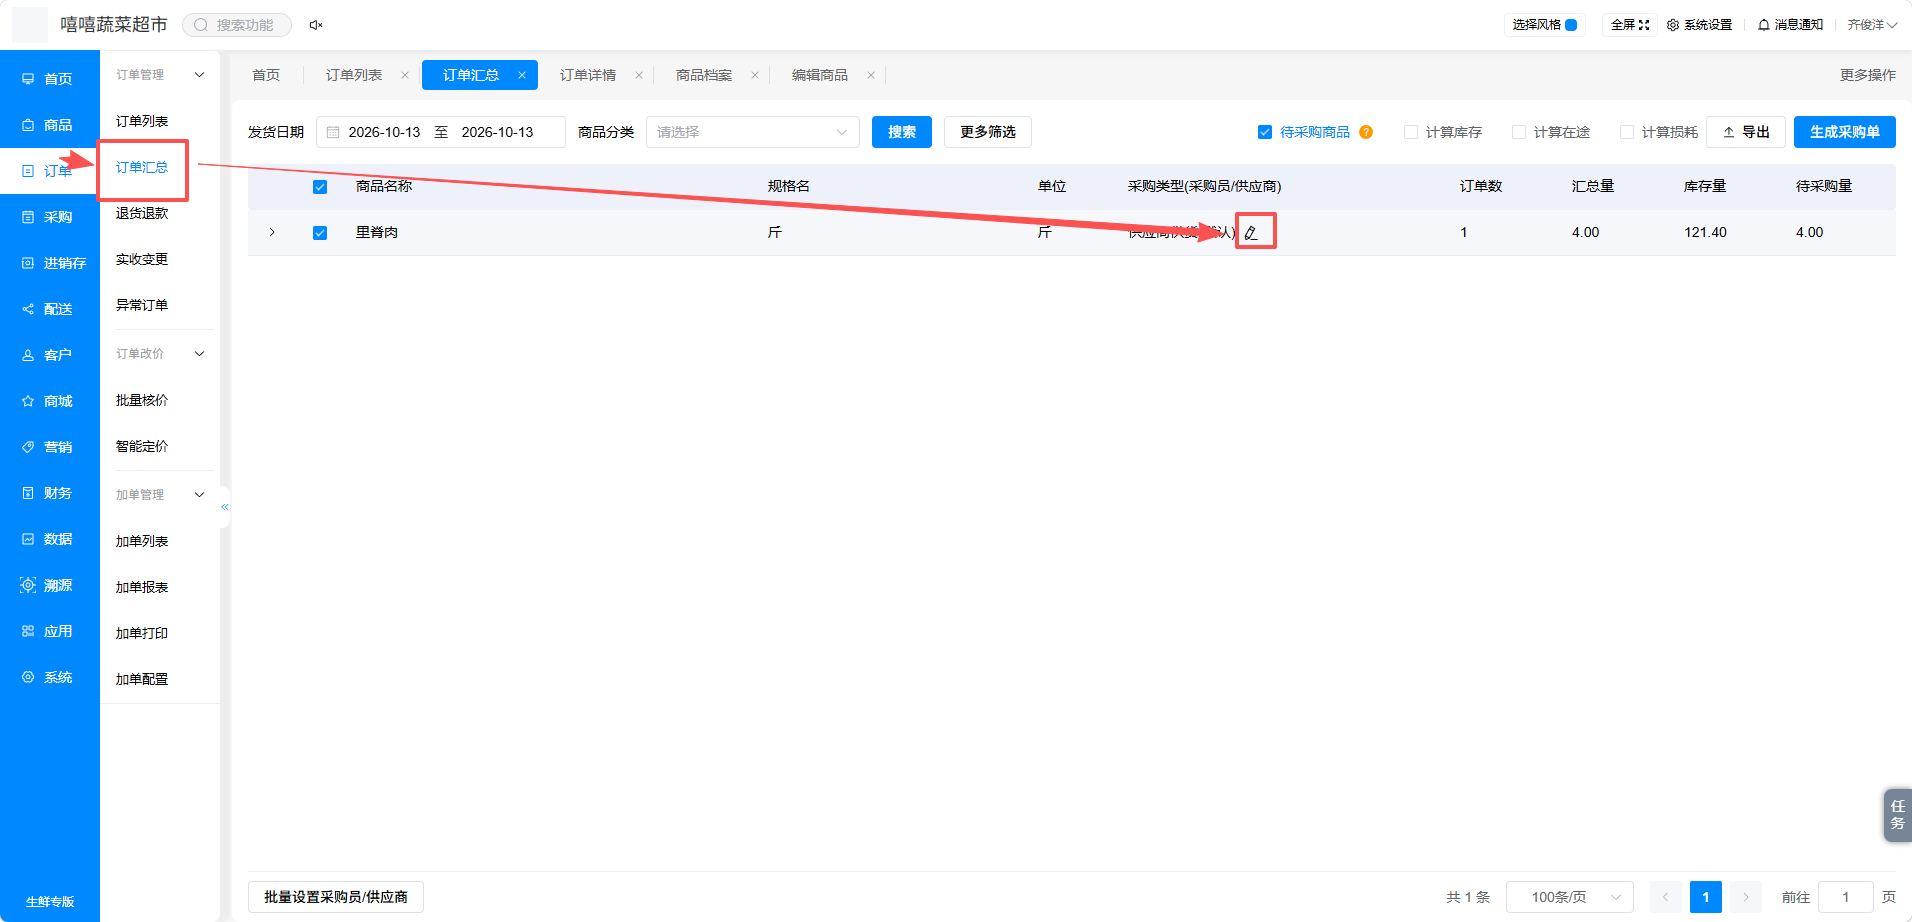Screen dimensions: 1912x922
Task: Open the 财务 finance sidebar section
Action: [x=48, y=493]
